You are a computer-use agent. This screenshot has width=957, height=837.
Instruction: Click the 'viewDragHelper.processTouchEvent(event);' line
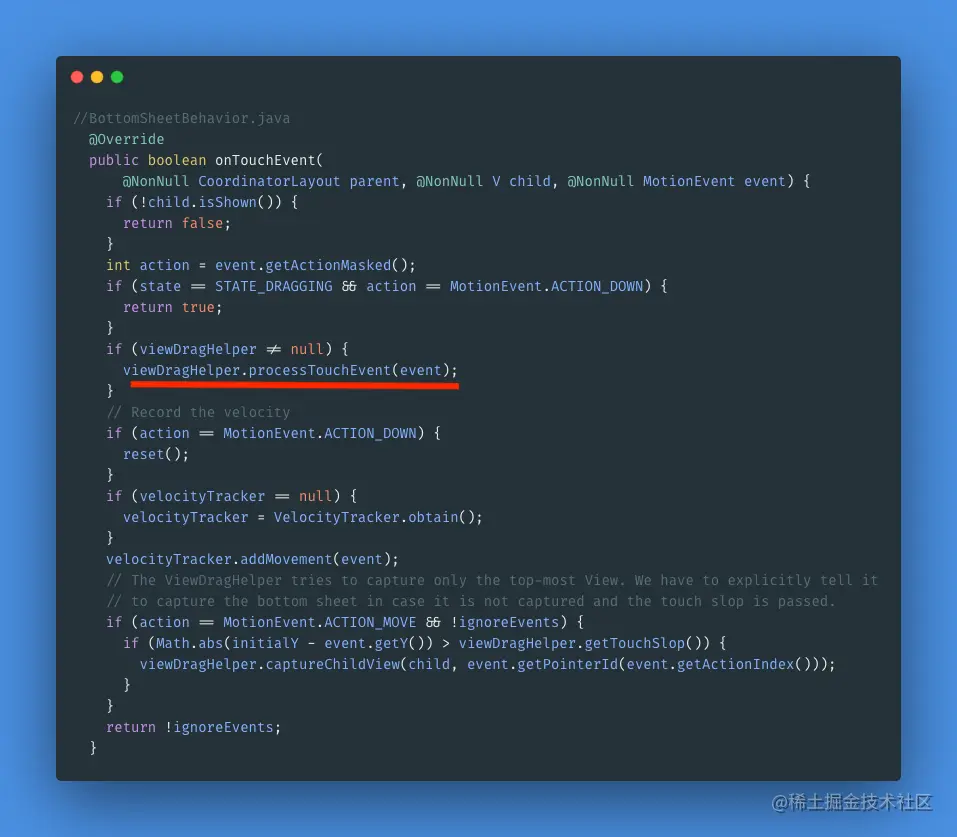tap(290, 371)
